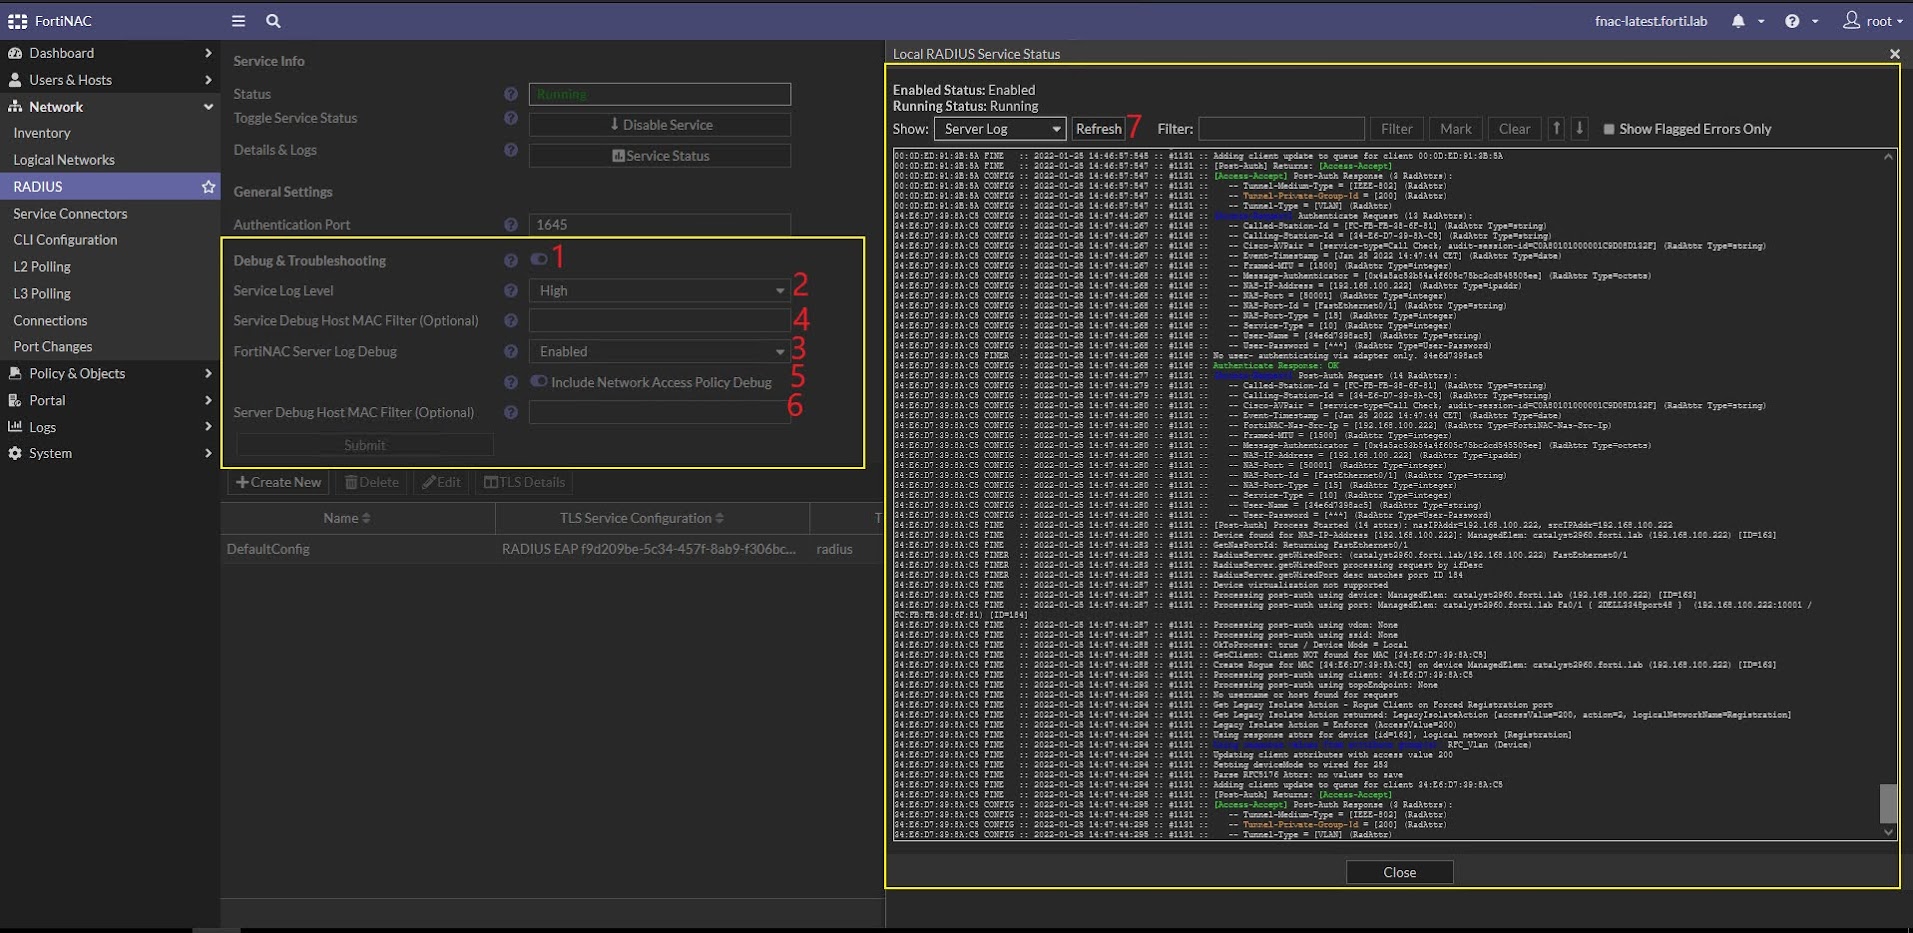Open the search magnifier icon in header
The width and height of the screenshot is (1913, 933).
(273, 20)
